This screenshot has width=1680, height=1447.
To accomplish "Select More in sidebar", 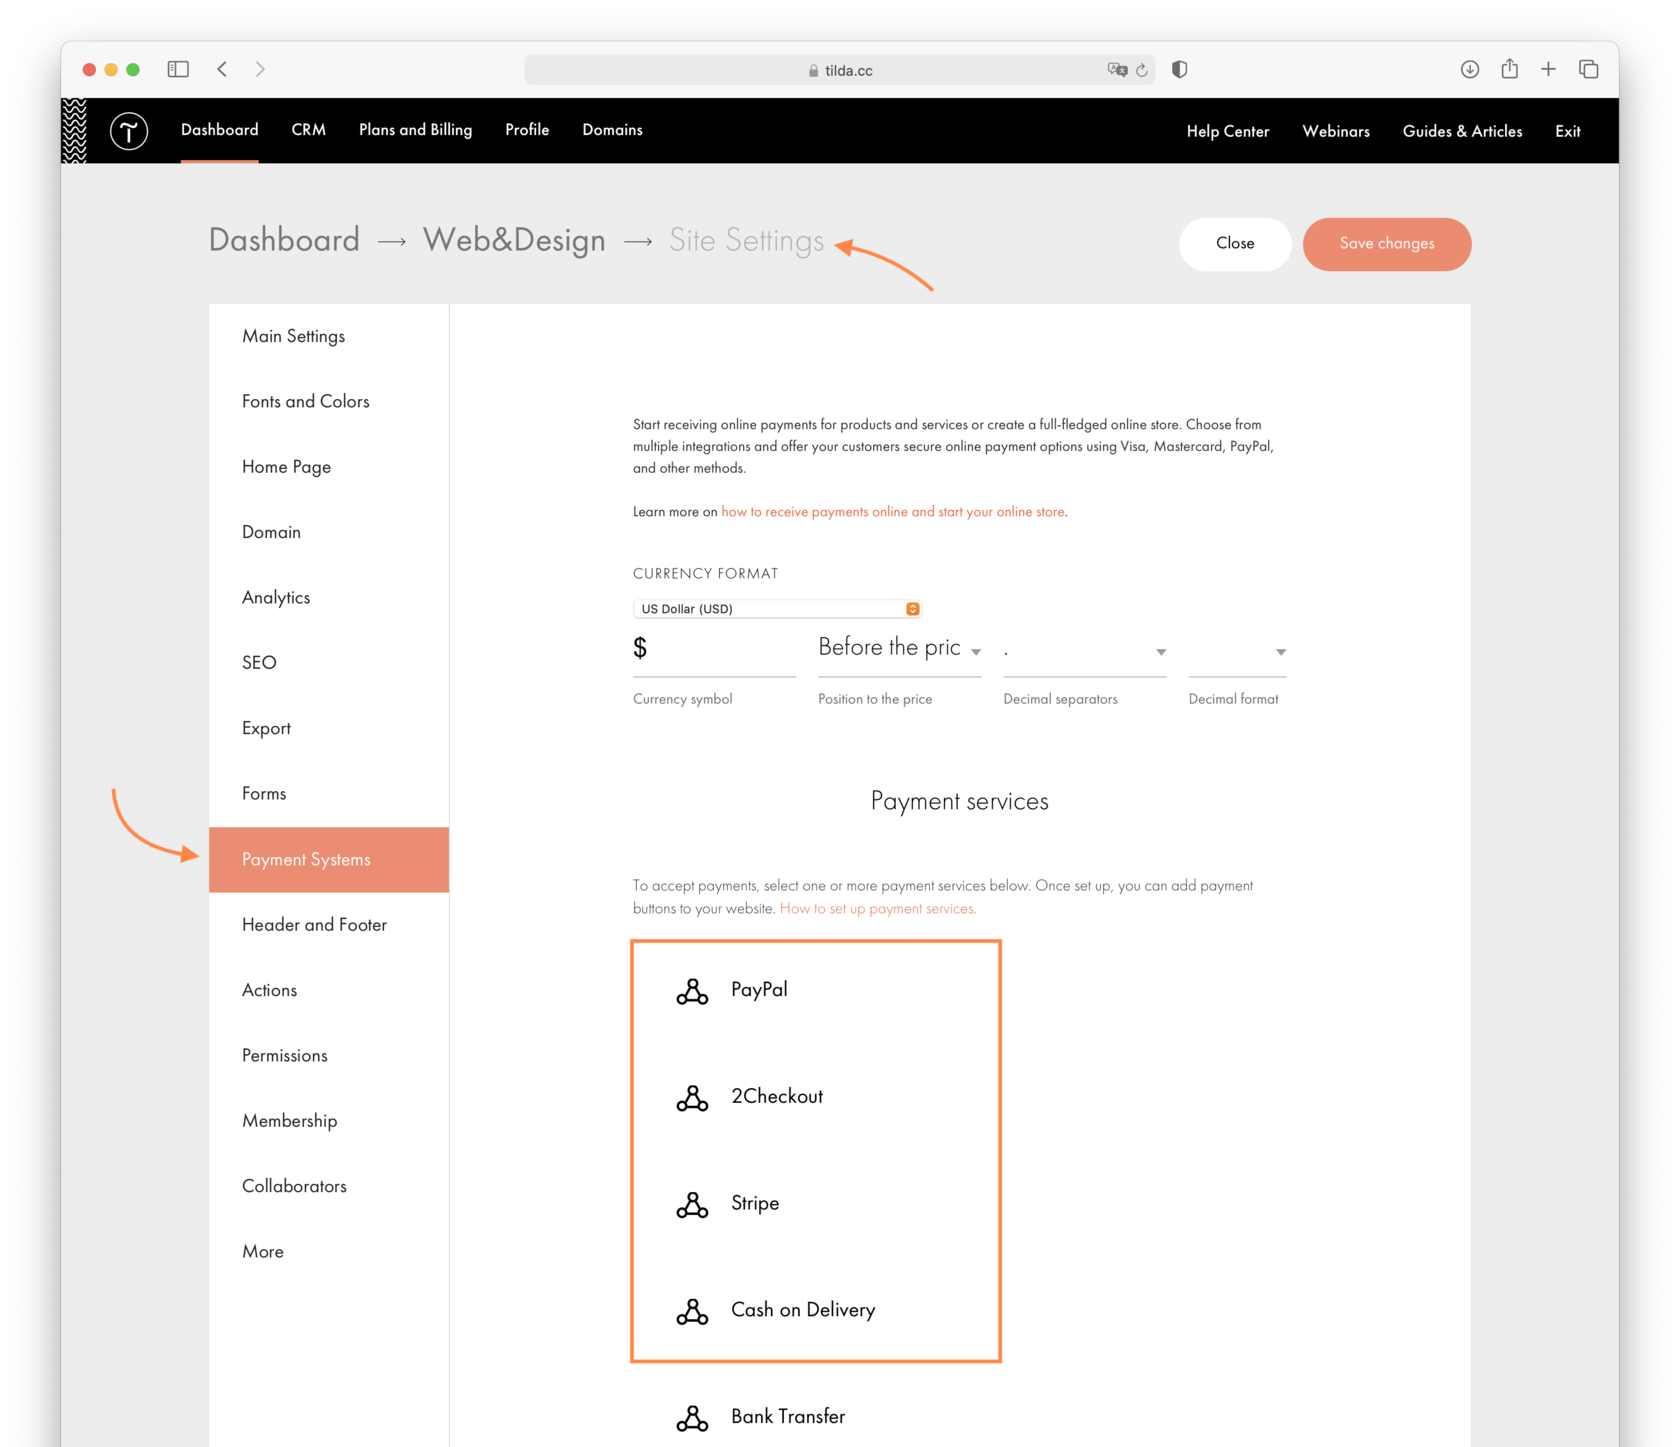I will point(329,1252).
